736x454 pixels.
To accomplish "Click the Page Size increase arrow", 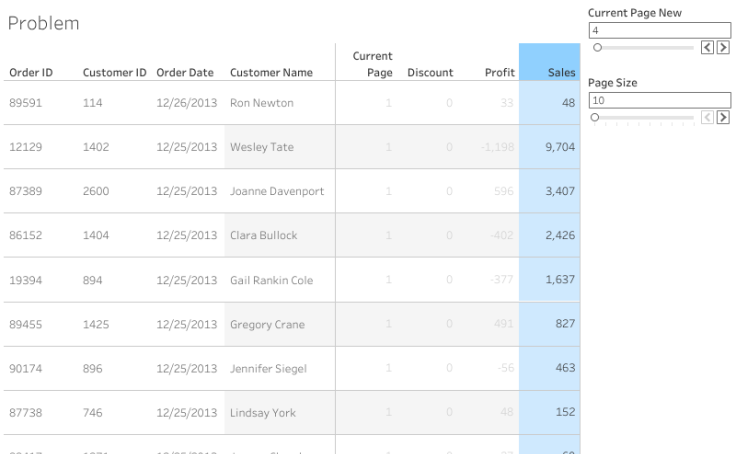I will pyautogui.click(x=722, y=117).
